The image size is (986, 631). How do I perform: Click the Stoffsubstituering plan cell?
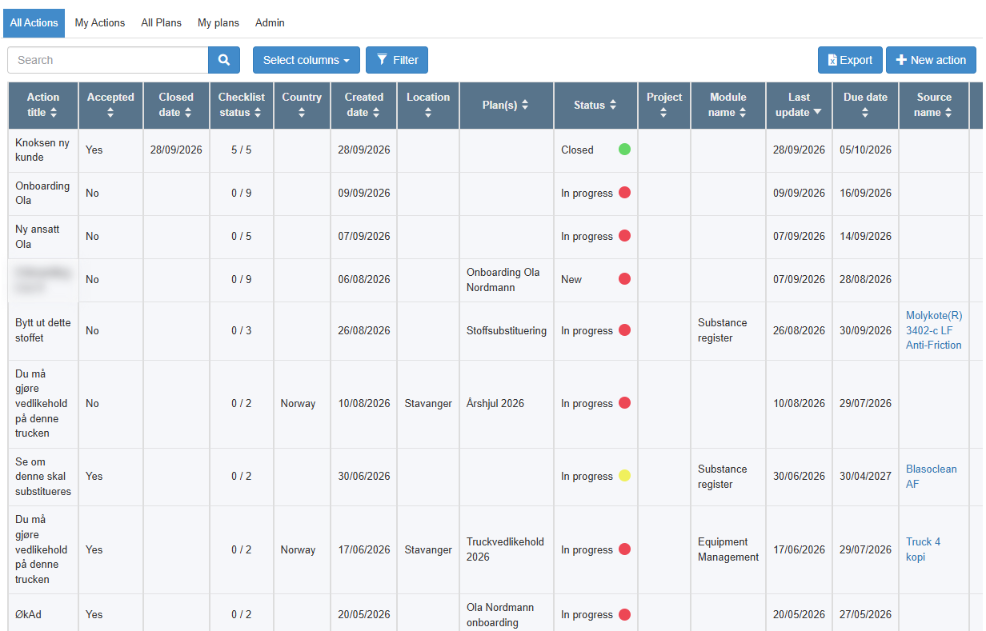506,330
